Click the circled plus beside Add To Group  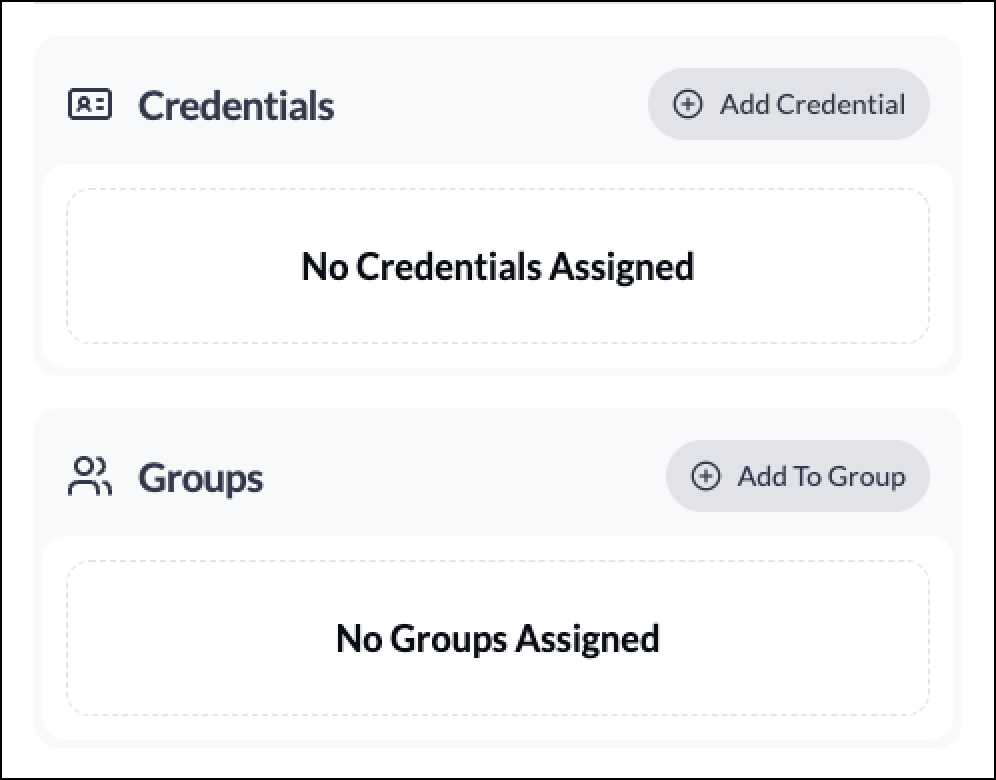point(705,476)
